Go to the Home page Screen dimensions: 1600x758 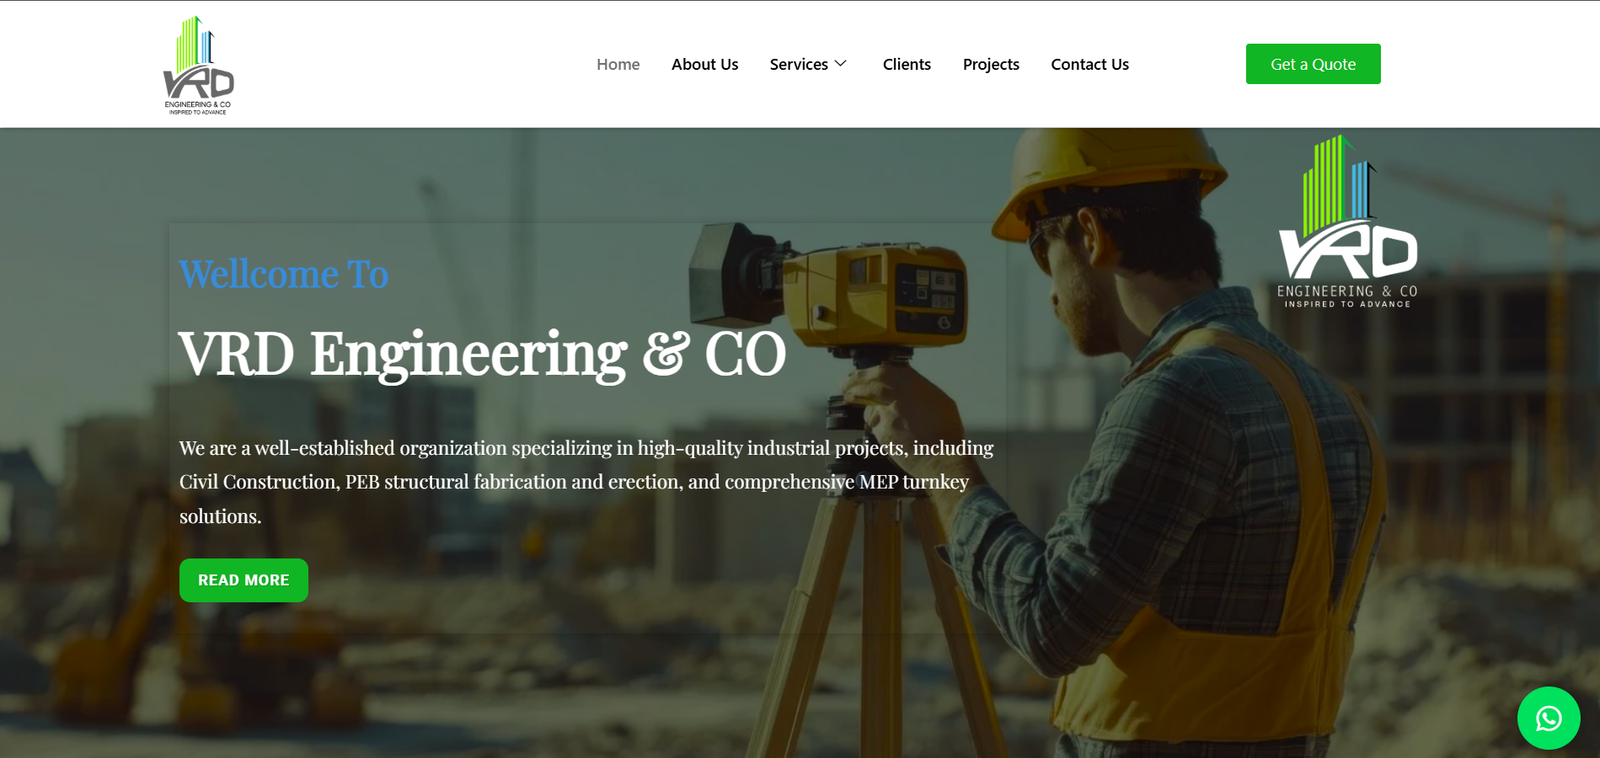tap(618, 64)
